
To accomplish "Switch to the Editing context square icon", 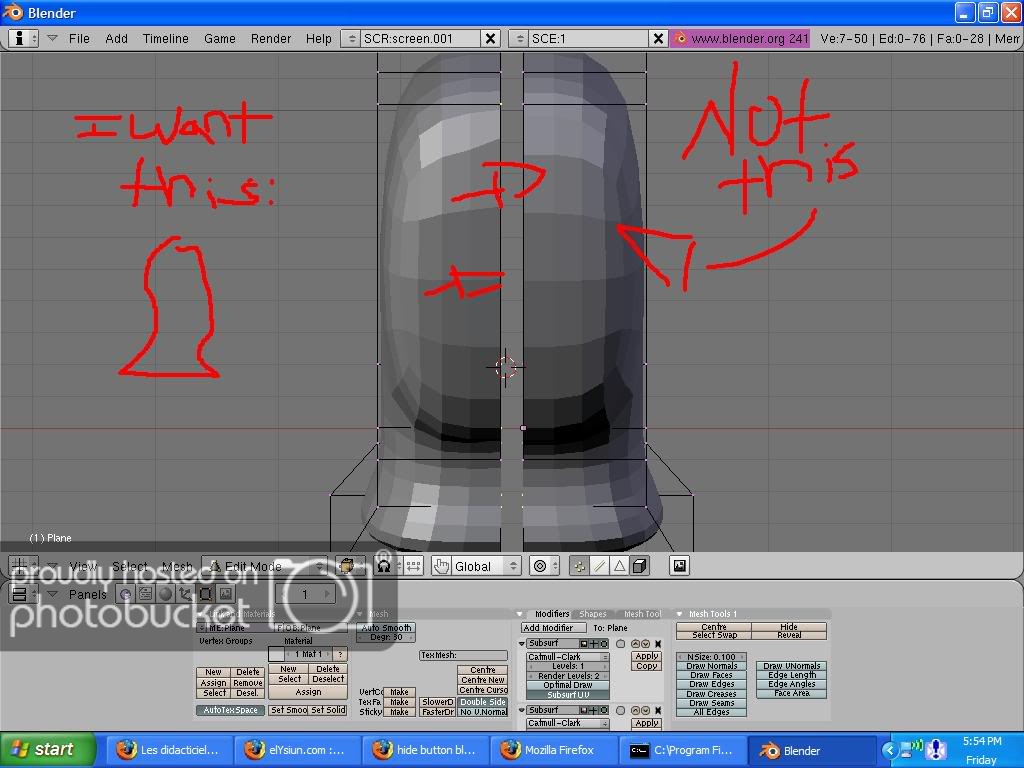I will coord(205,594).
